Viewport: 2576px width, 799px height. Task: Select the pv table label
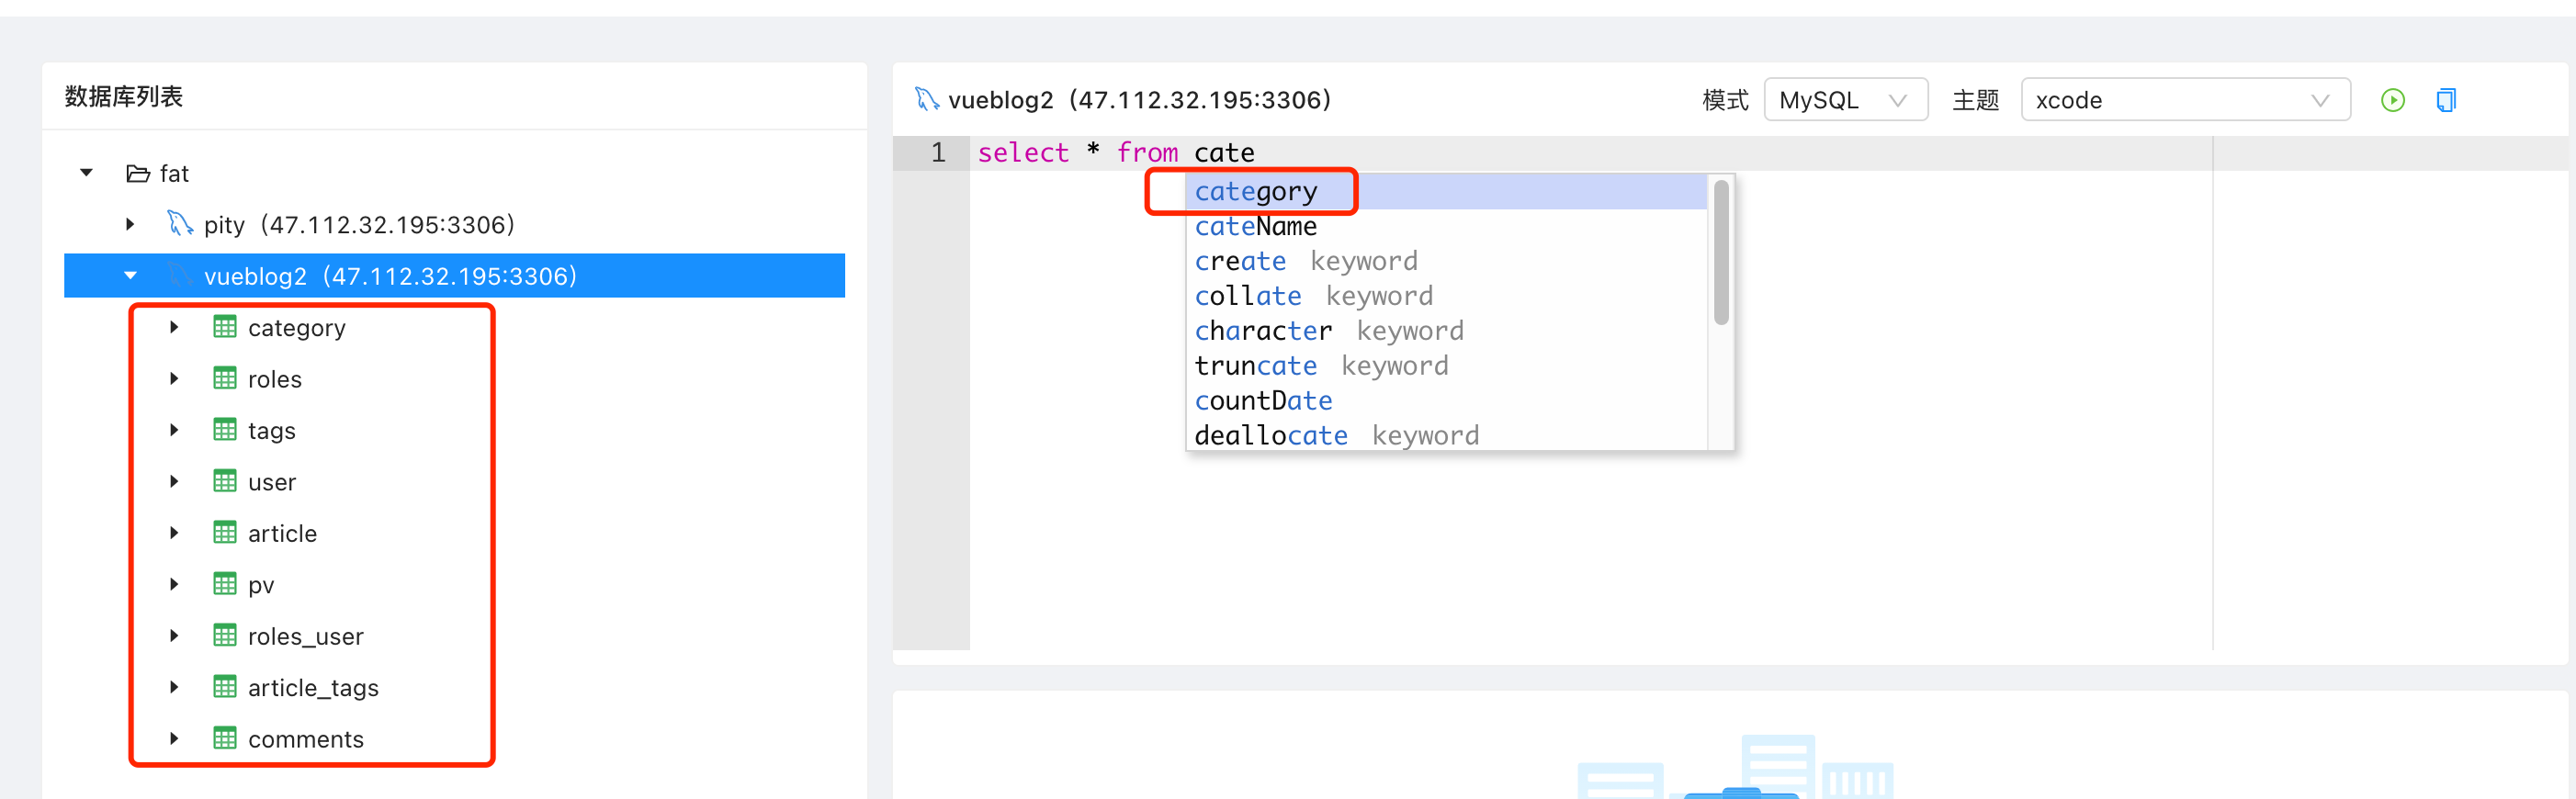(261, 586)
